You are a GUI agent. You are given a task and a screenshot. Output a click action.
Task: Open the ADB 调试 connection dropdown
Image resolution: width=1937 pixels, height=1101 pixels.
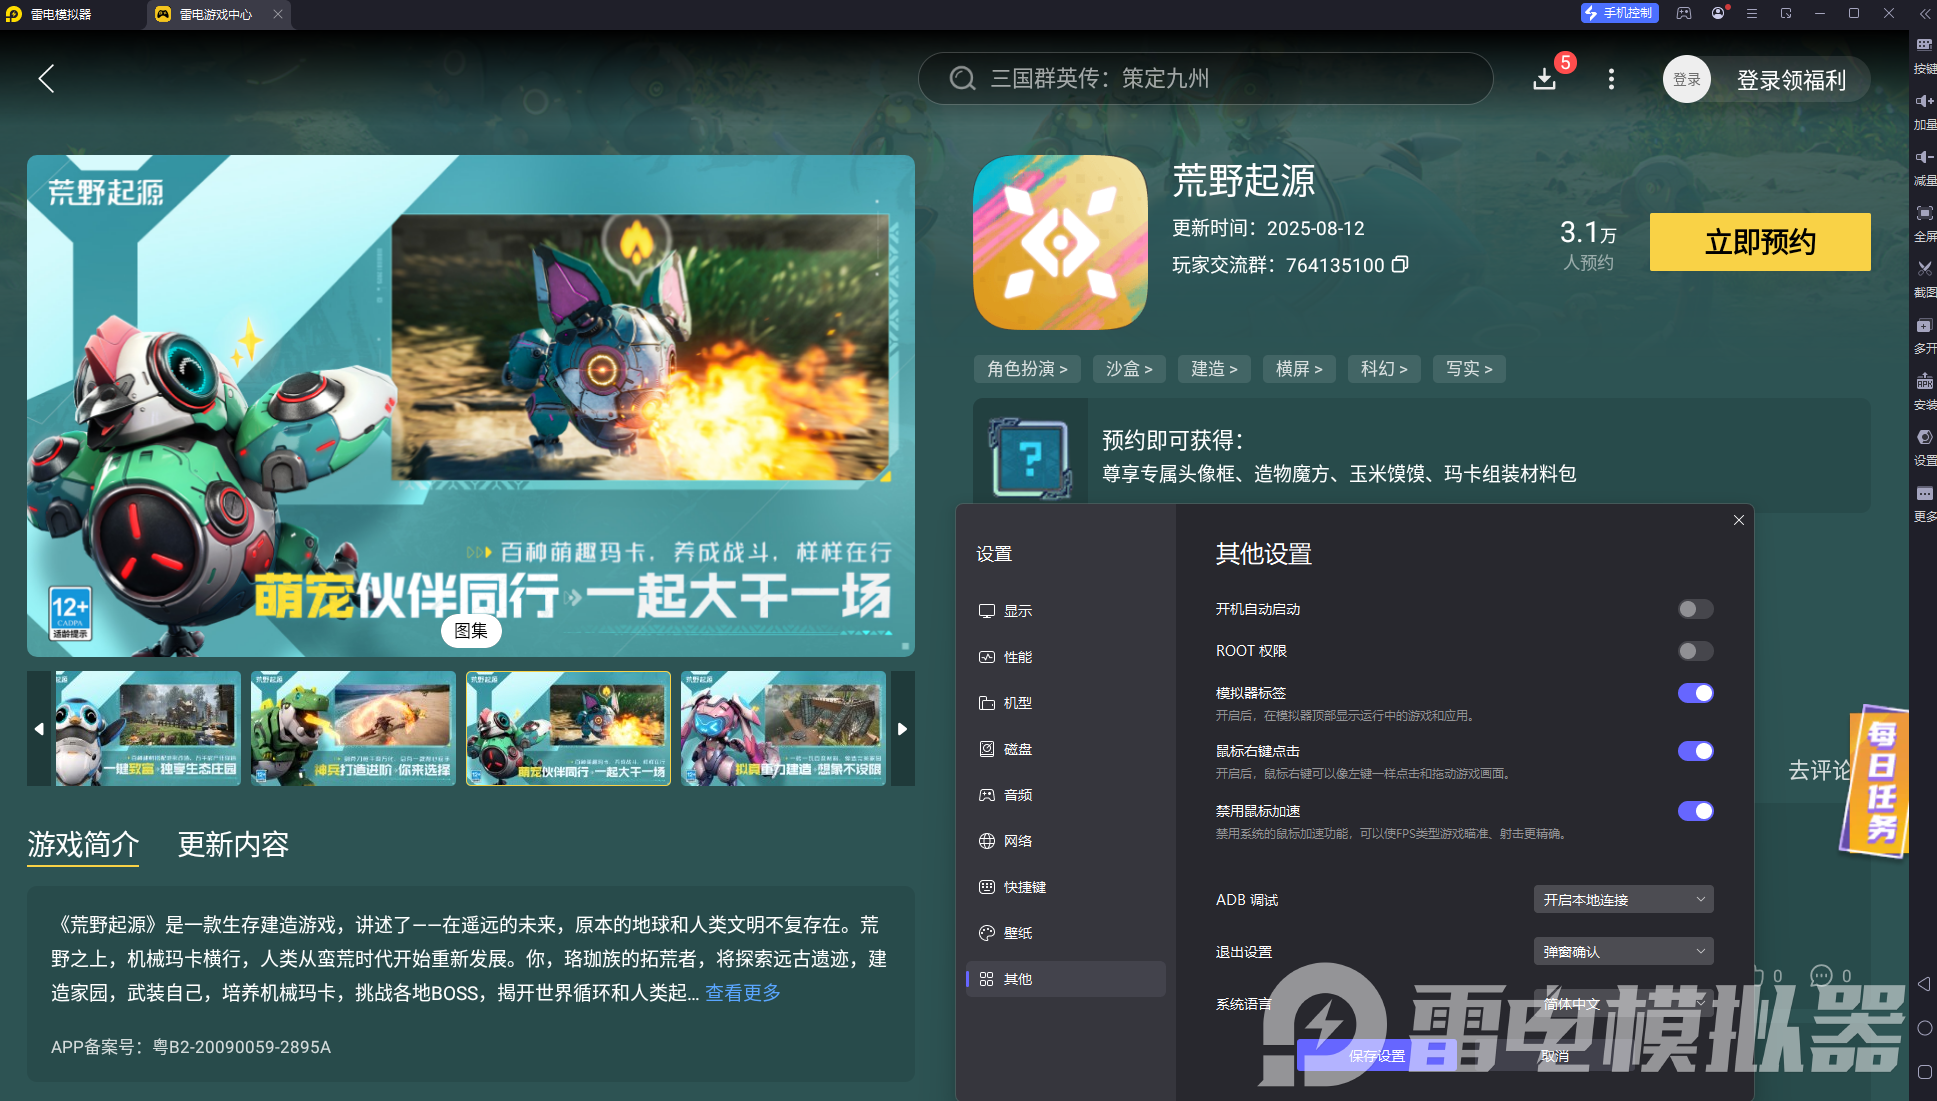(1622, 899)
